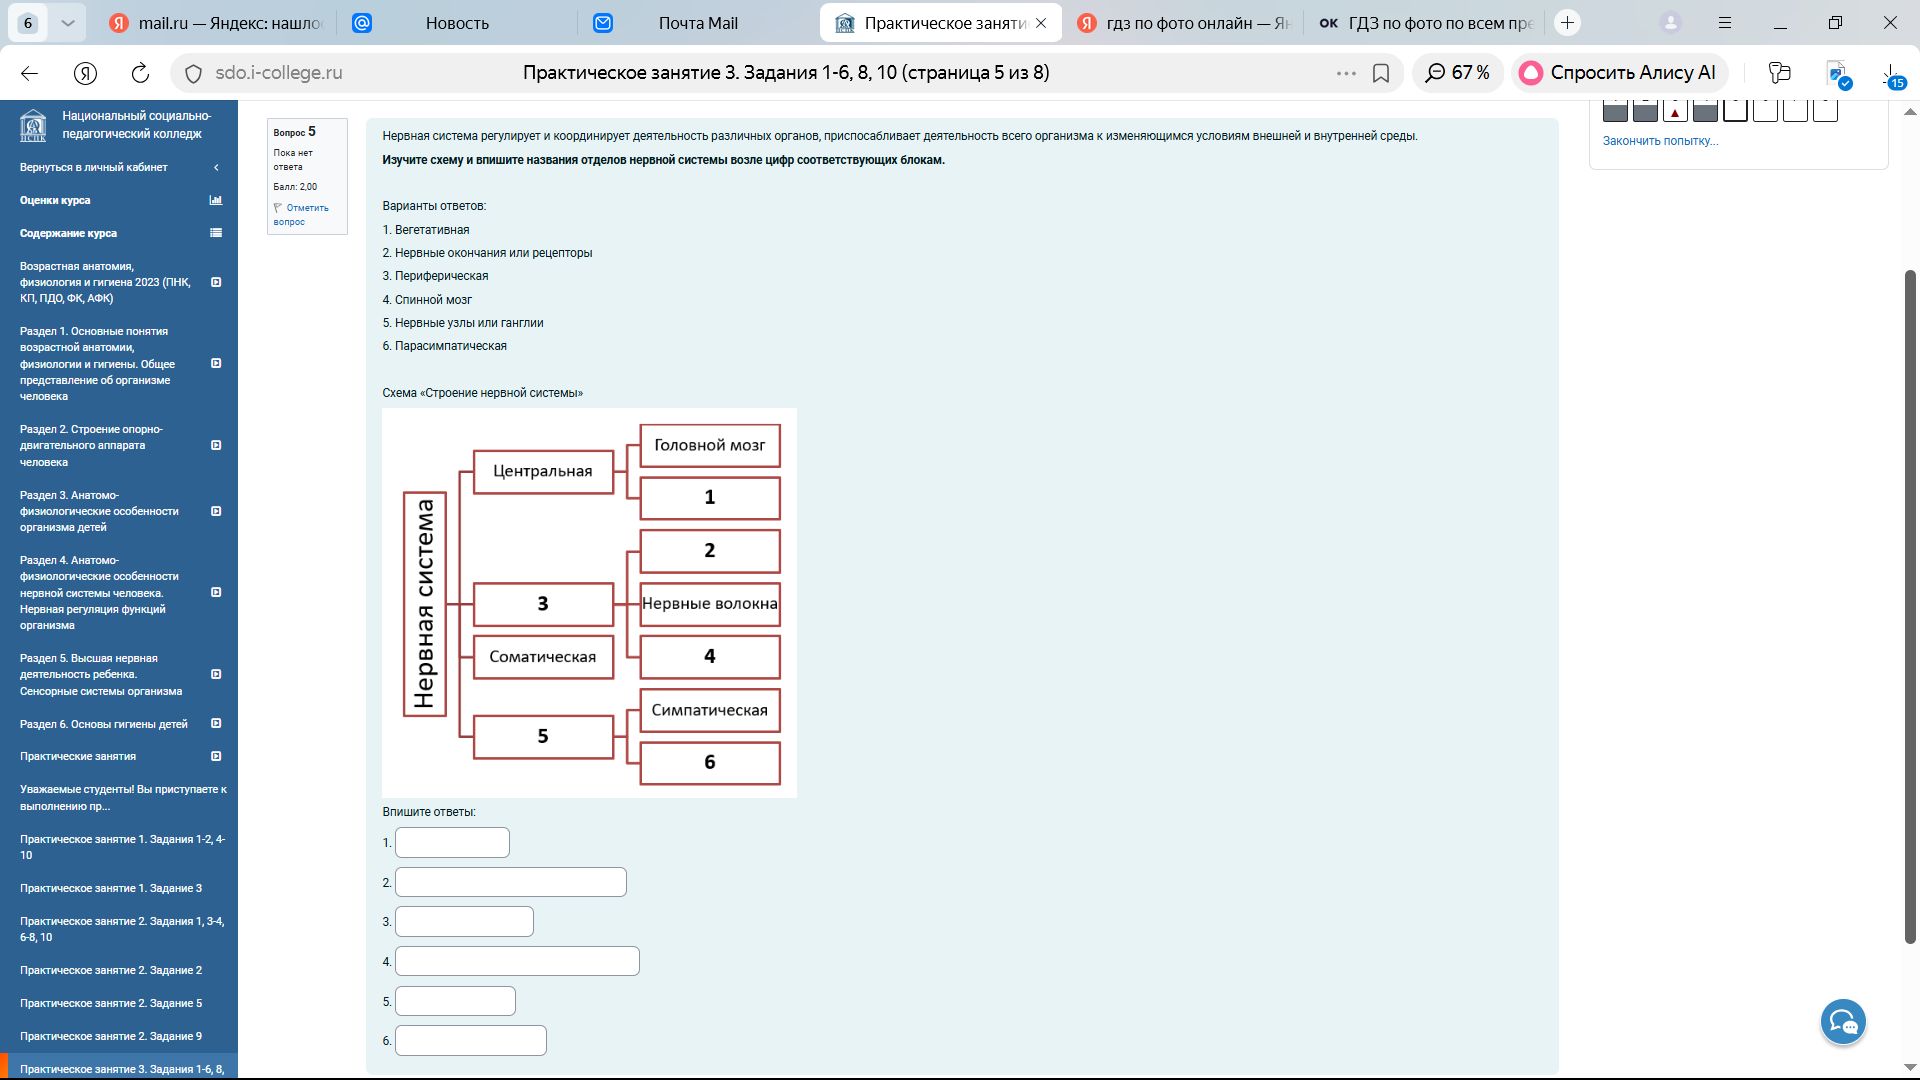
Task: Expand Раздел 4 нервной системы section
Action: point(216,592)
